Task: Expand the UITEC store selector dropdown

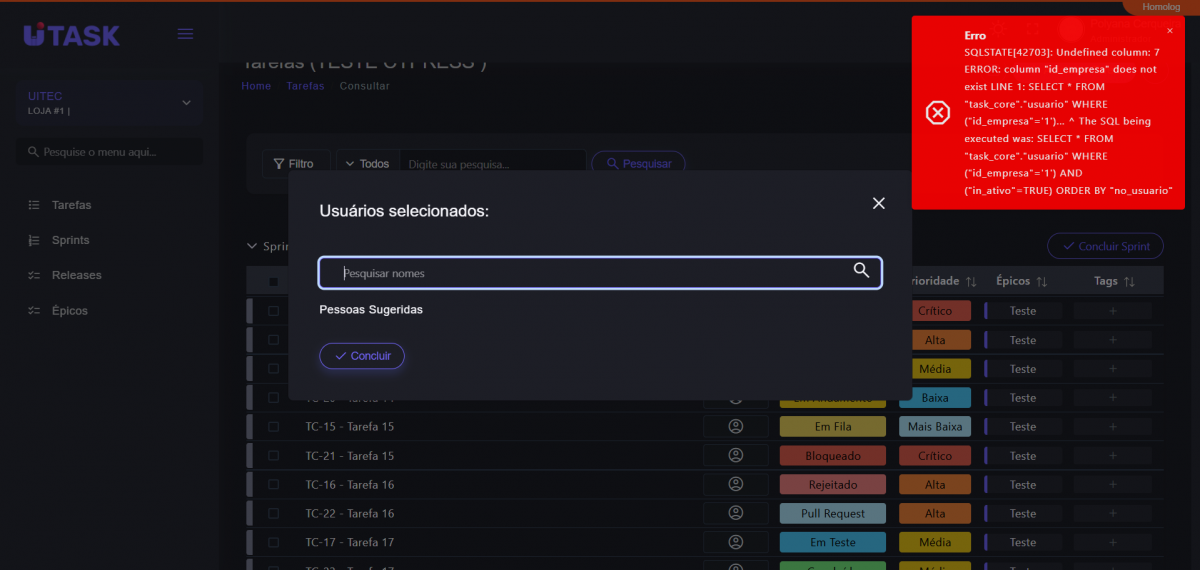Action: 186,103
